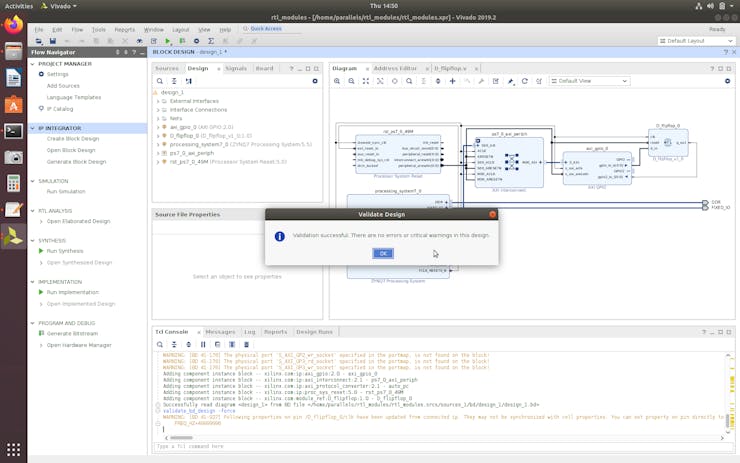Image resolution: width=740 pixels, height=463 pixels.
Task: Zoom out on the block diagram
Action: (351, 81)
